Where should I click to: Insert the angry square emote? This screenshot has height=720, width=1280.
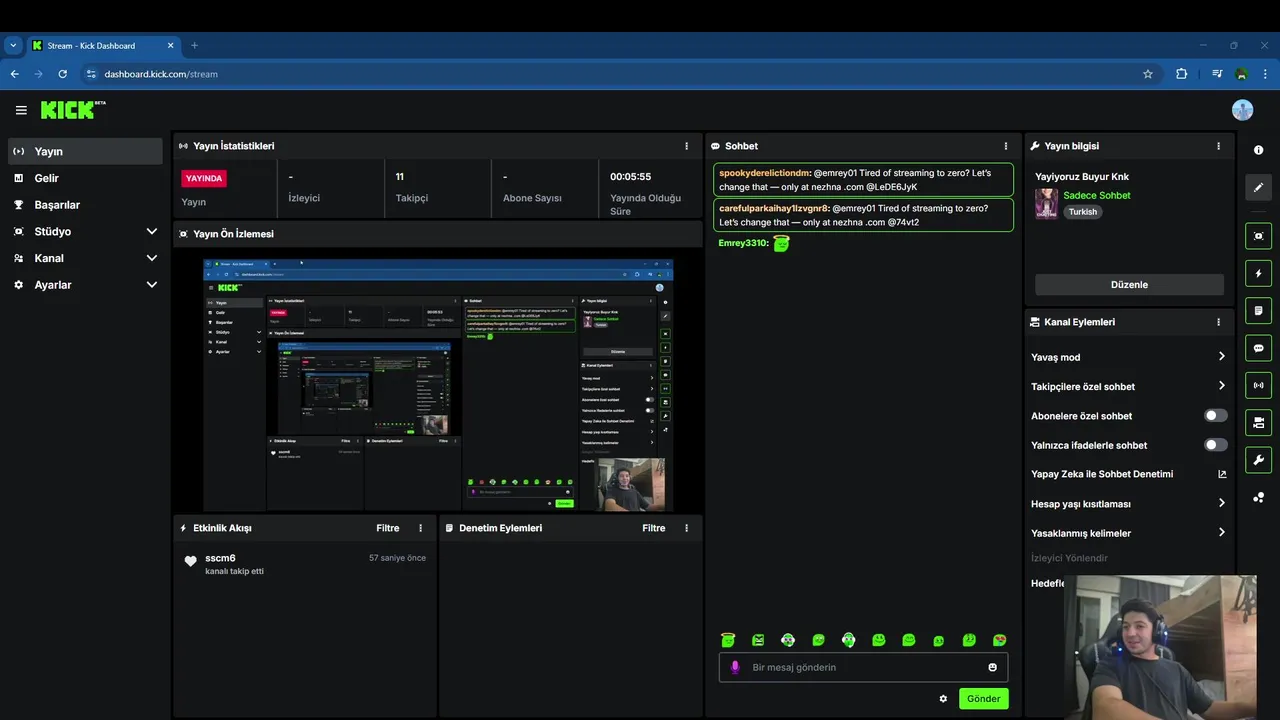758,640
